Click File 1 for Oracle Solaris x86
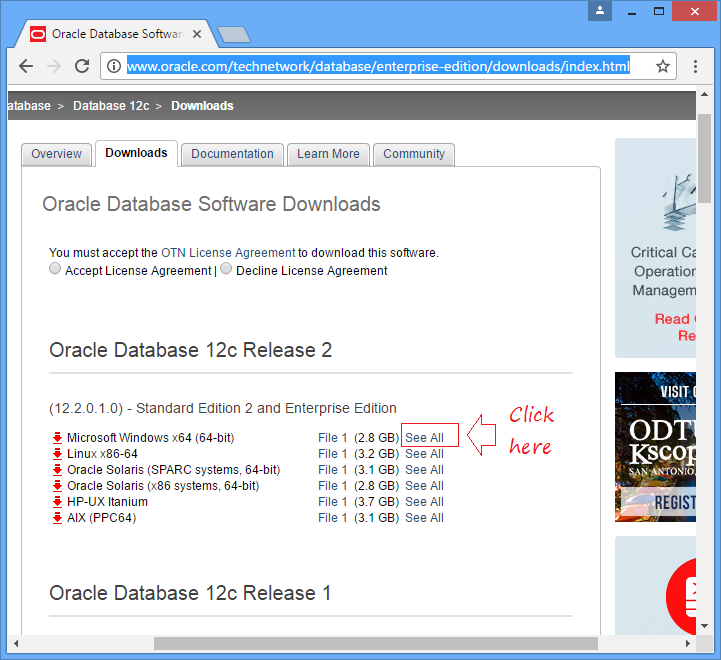 point(332,486)
